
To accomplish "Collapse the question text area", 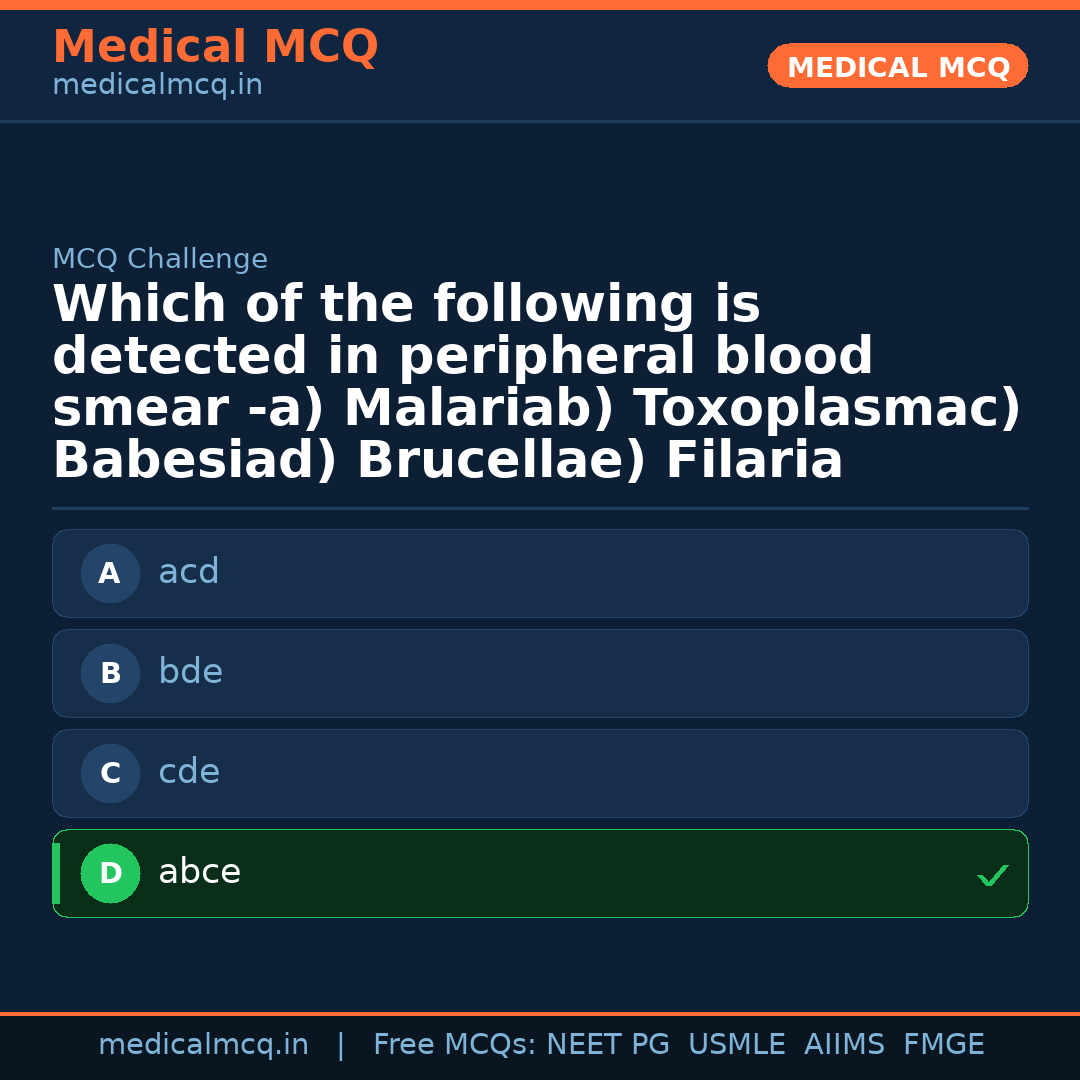I will tap(540, 380).
